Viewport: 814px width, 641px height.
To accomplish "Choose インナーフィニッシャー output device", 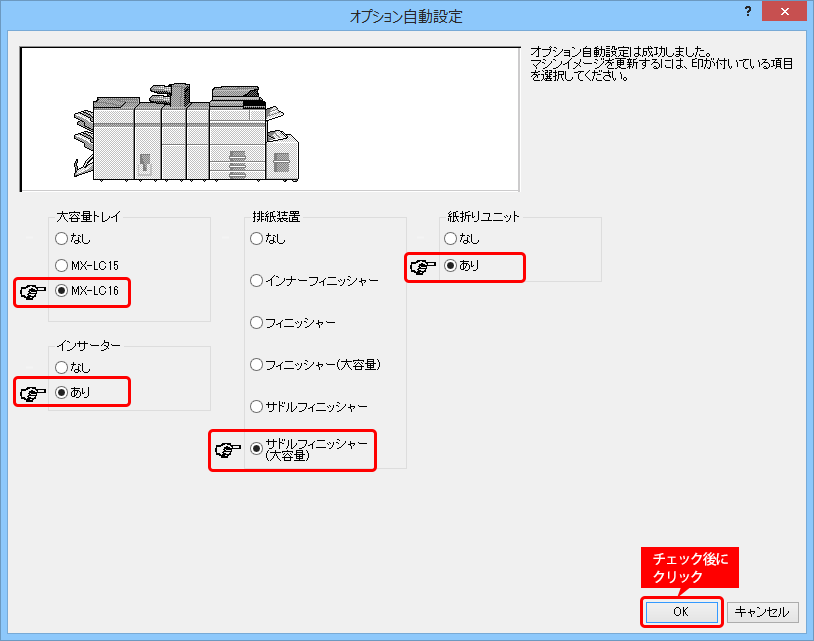I will click(257, 281).
